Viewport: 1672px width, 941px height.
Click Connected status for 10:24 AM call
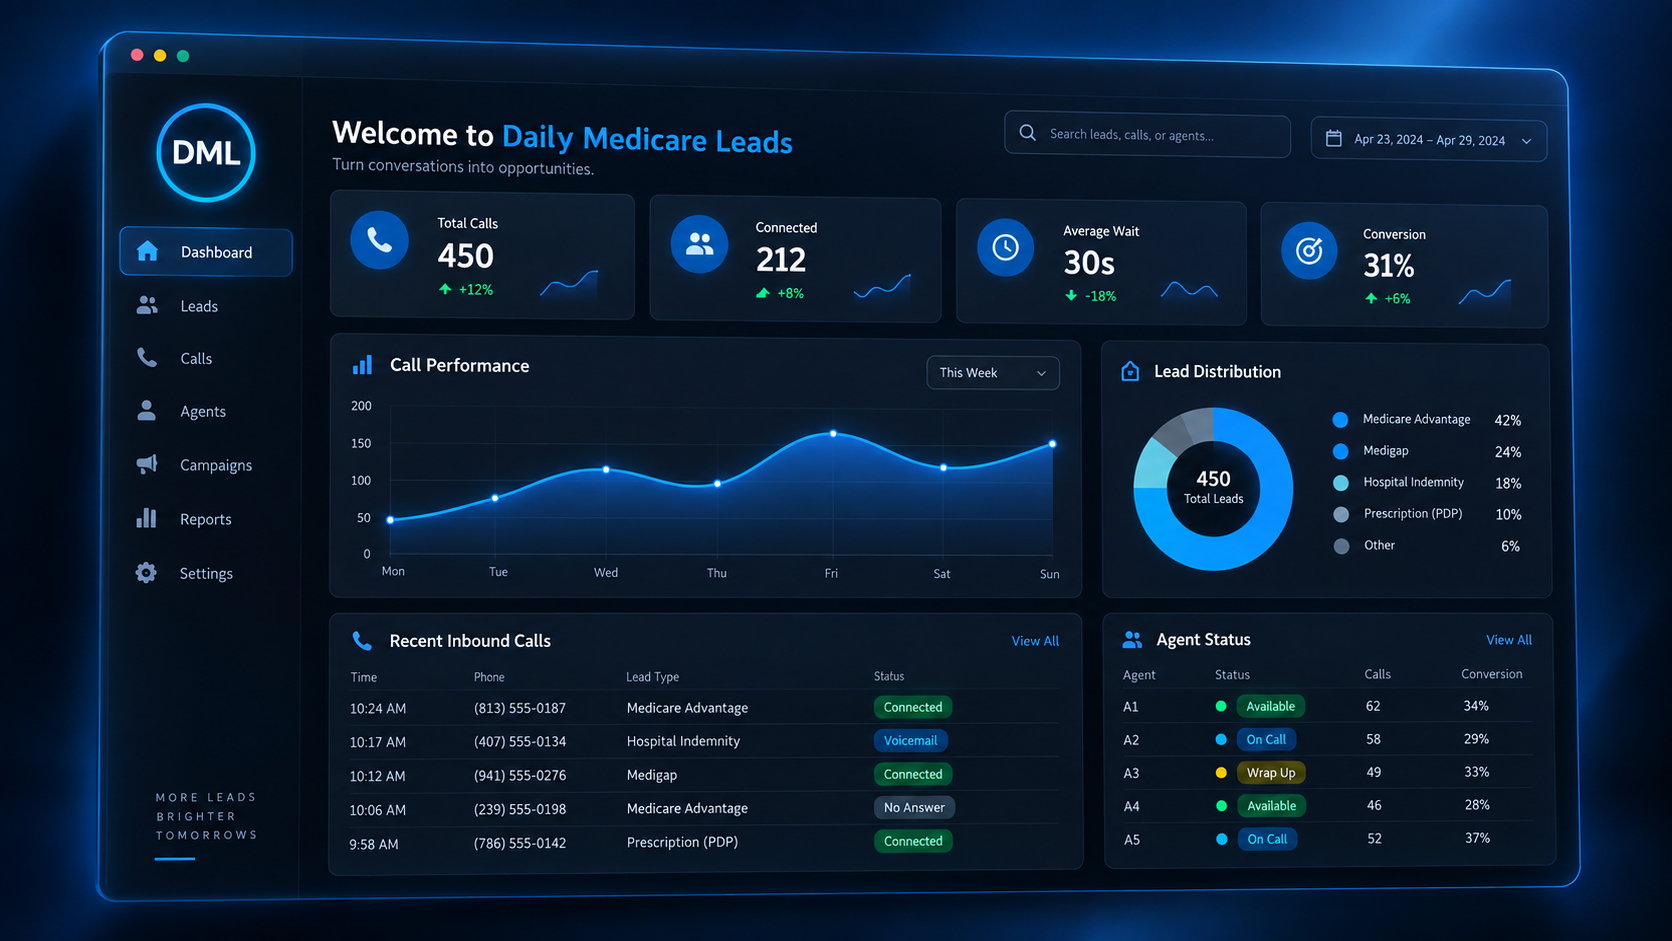pos(913,707)
